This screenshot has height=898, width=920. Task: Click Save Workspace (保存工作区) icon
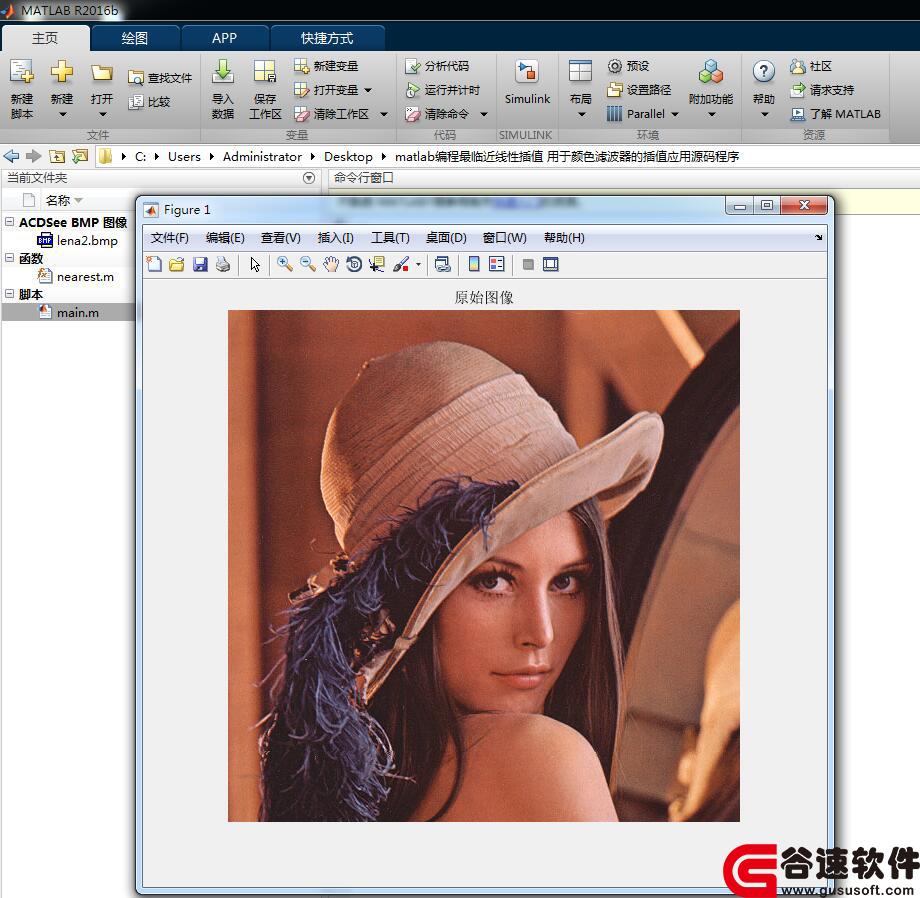(x=265, y=72)
